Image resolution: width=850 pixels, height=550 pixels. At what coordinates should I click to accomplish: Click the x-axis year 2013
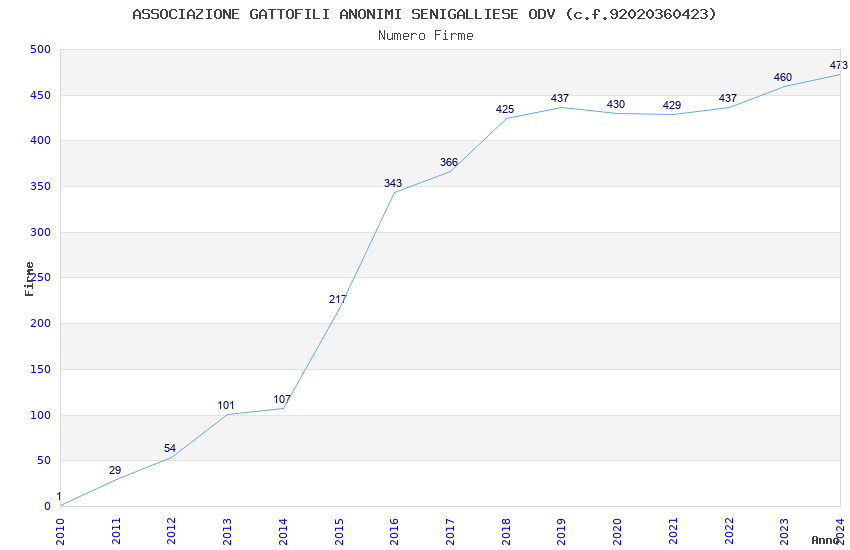click(x=227, y=531)
